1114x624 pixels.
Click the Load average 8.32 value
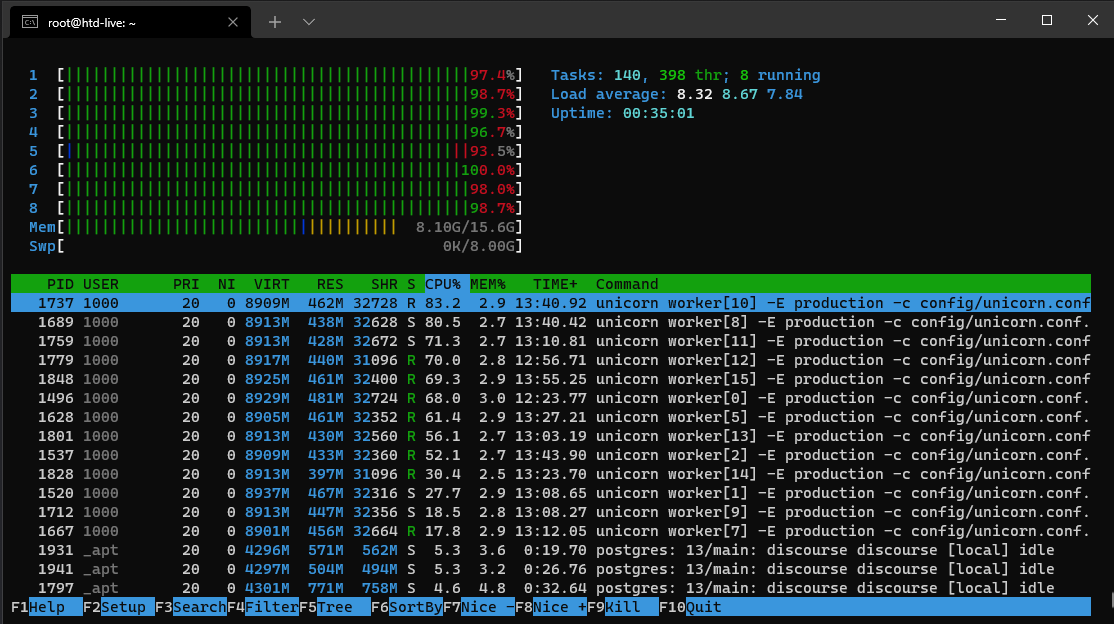pos(694,95)
